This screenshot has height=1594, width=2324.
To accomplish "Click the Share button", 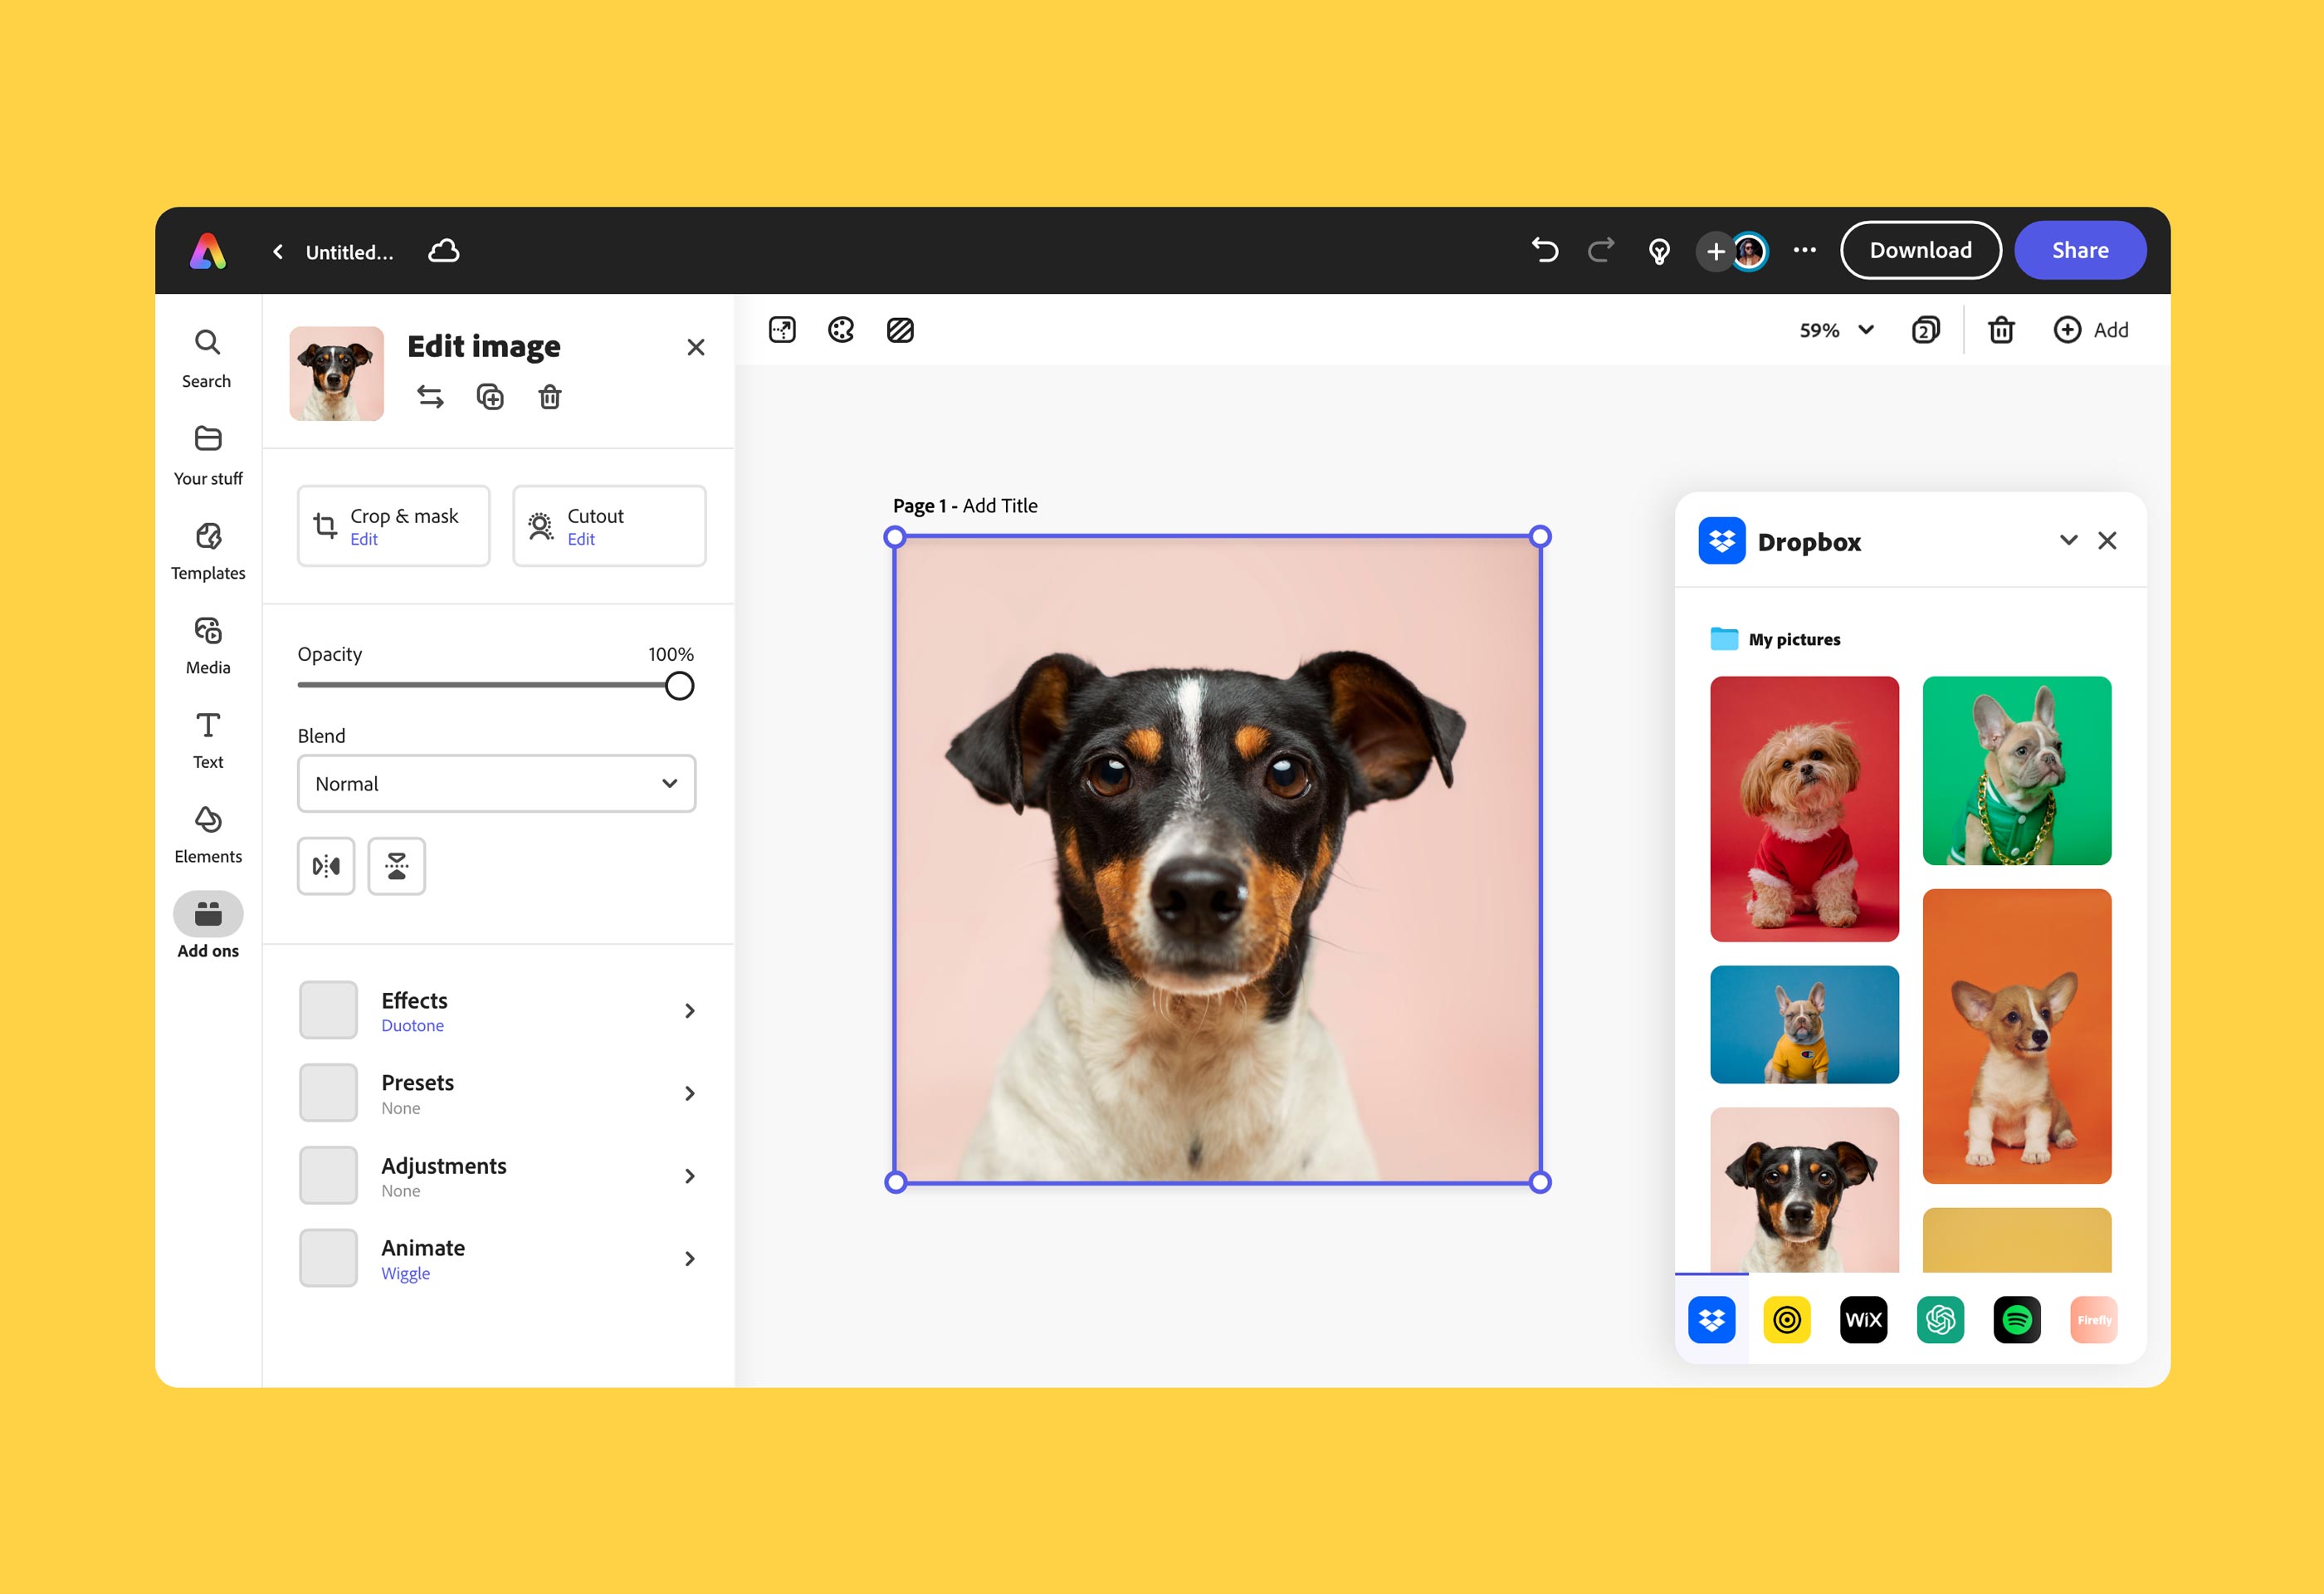I will click(2080, 250).
